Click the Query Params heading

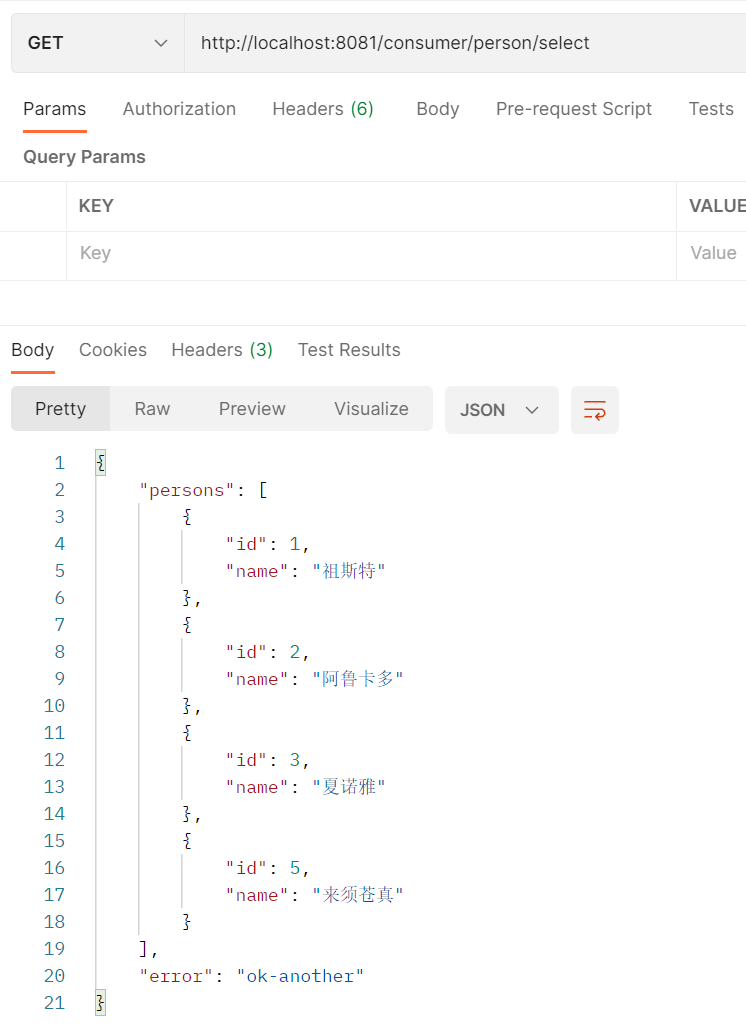(x=84, y=157)
